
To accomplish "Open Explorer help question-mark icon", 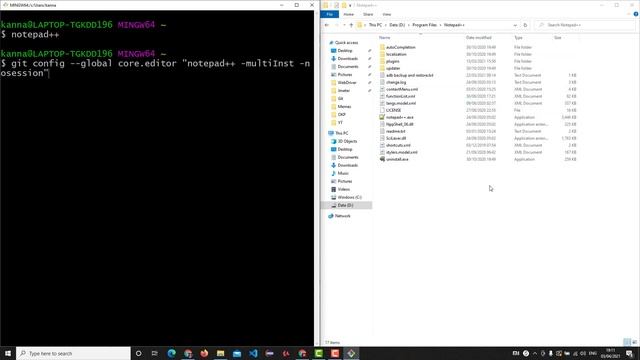I will (x=636, y=14).
